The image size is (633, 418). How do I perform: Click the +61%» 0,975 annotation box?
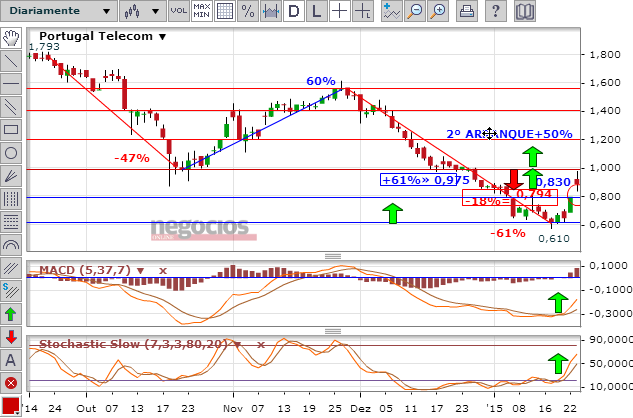coord(419,180)
